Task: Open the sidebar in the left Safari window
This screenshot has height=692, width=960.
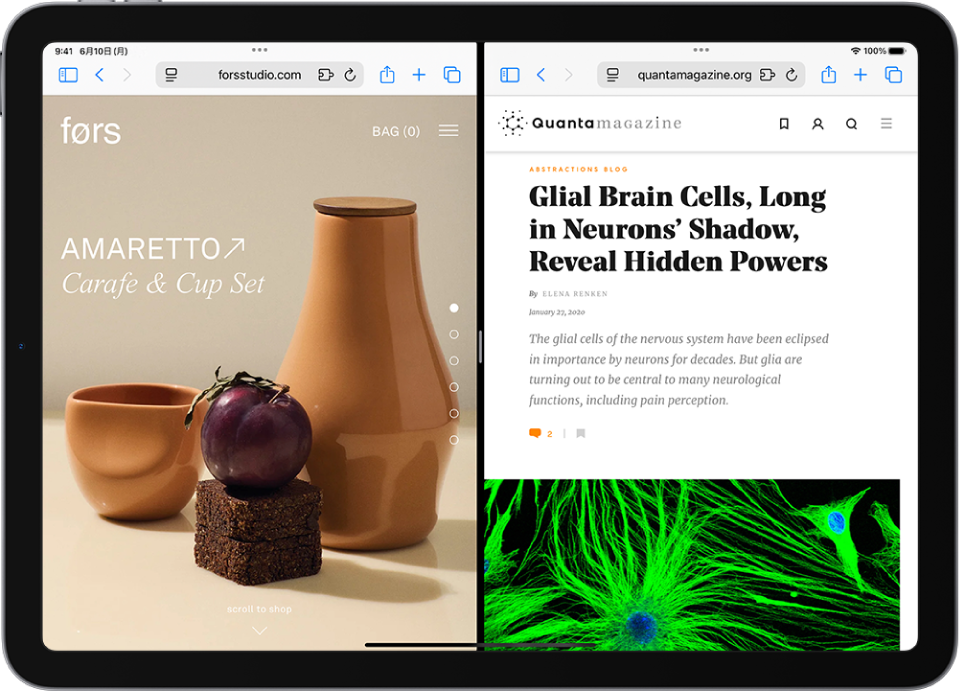Action: (x=67, y=74)
